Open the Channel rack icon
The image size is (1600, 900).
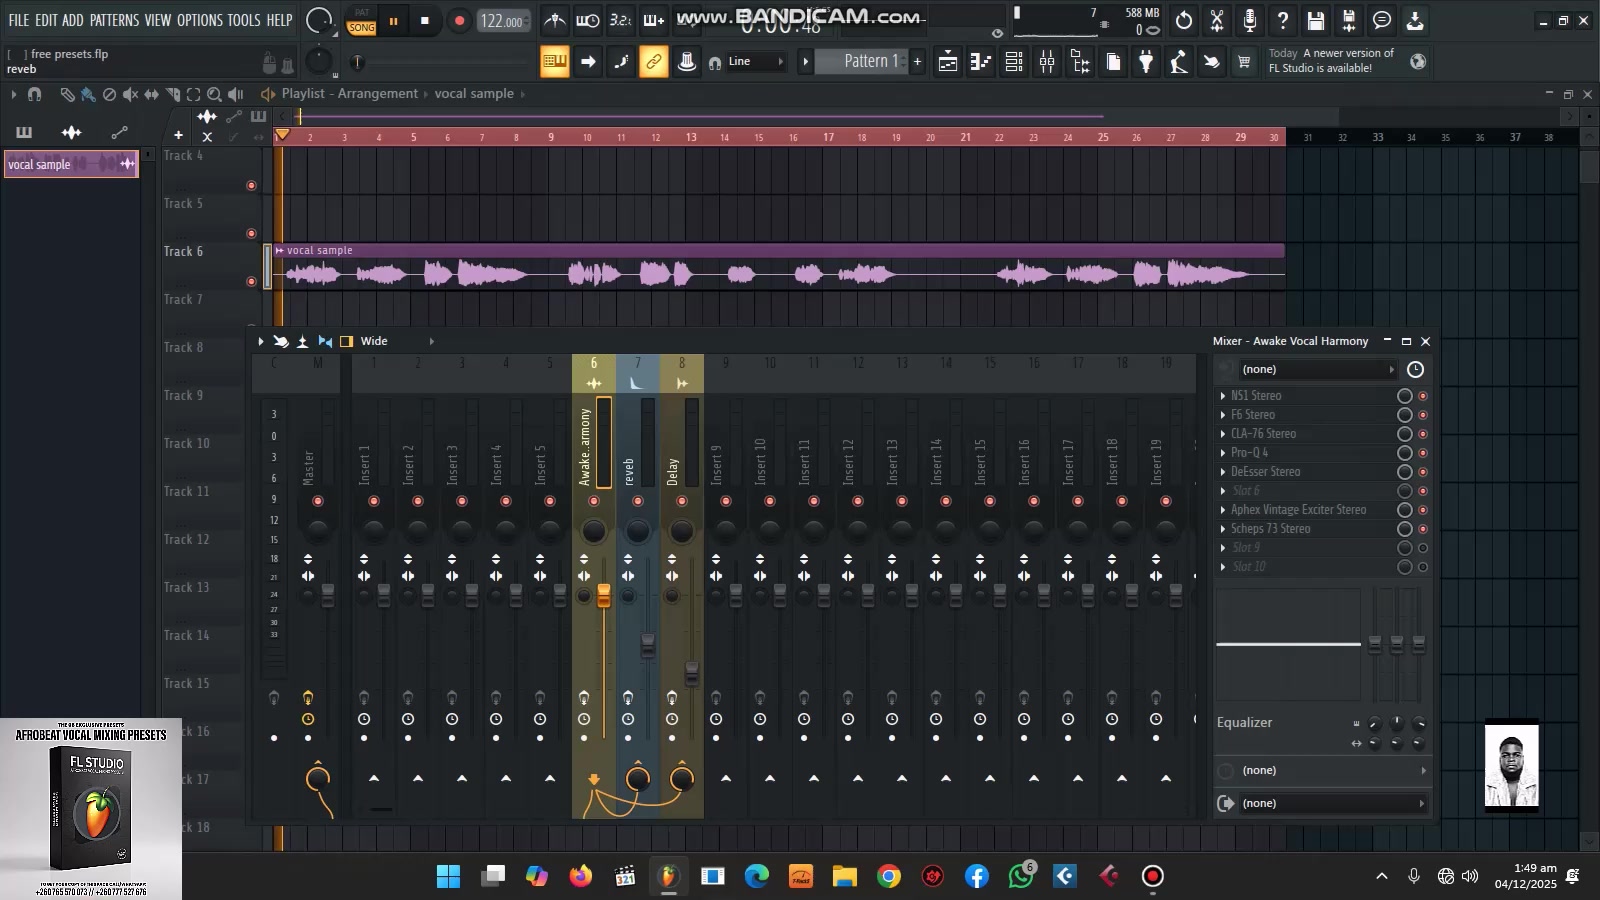[x=1014, y=62]
